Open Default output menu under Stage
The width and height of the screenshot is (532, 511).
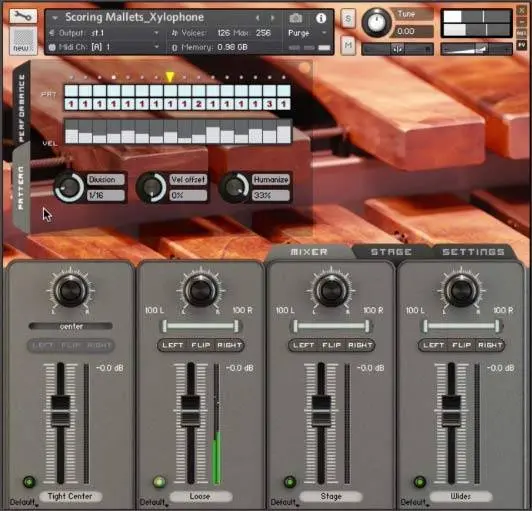284,502
